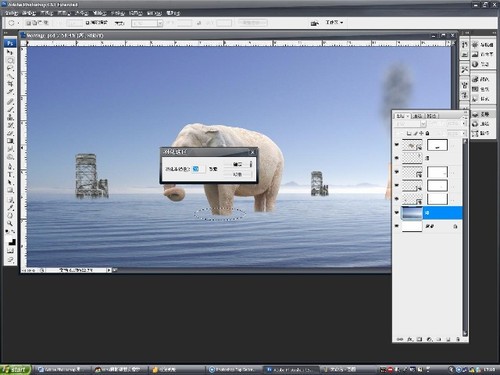Toggle visibility of the bottom background layer
Image resolution: width=500 pixels, height=375 pixels.
click(397, 226)
